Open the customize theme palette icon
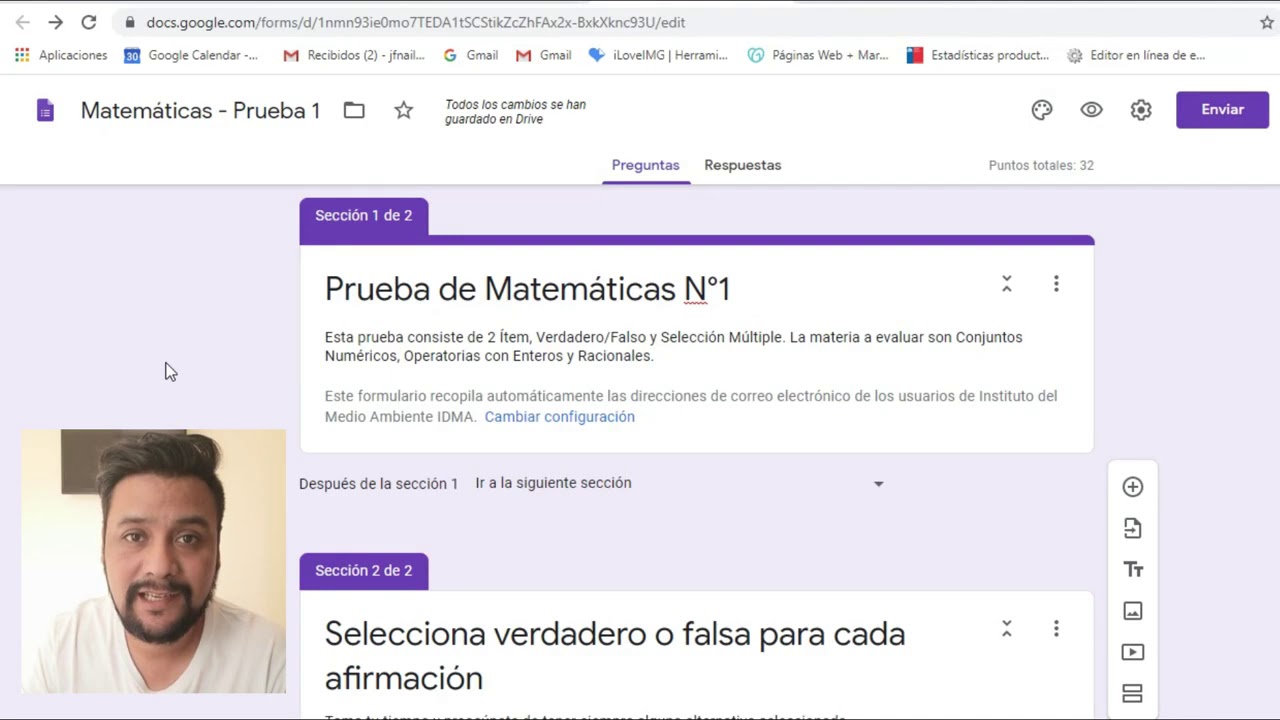The image size is (1280, 720). (1042, 110)
